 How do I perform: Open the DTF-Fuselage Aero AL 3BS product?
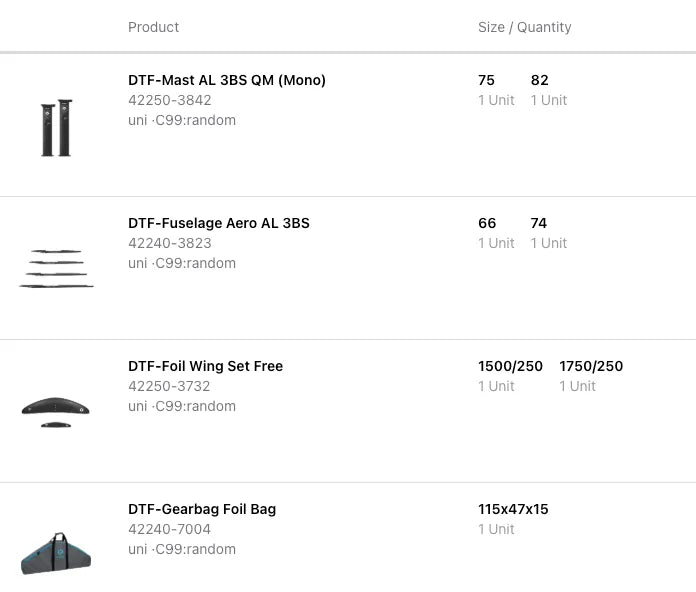coord(219,223)
